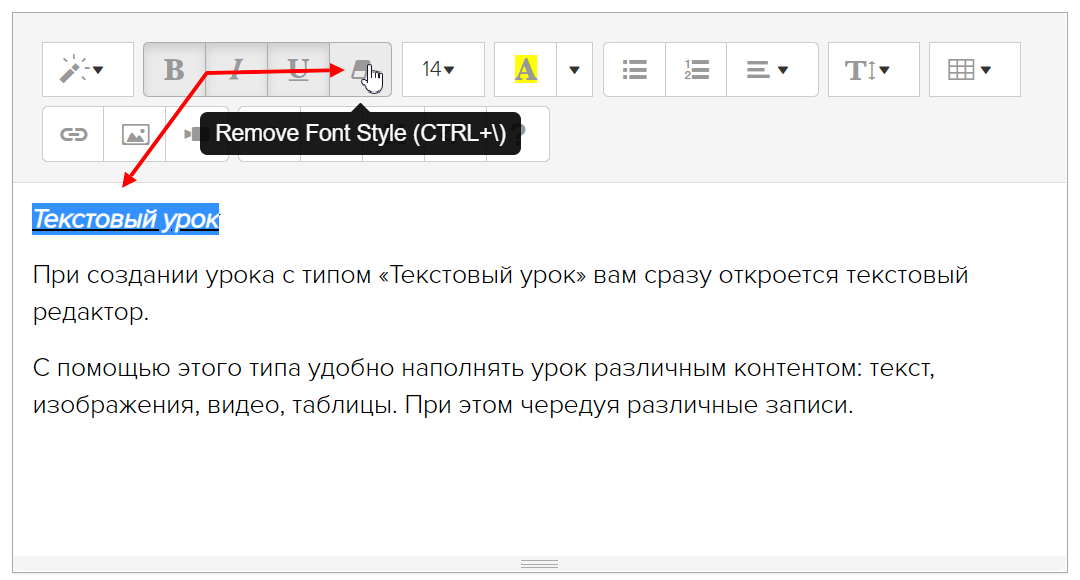Open the font size 14 dropdown
The height and width of the screenshot is (580, 1080).
[442, 70]
